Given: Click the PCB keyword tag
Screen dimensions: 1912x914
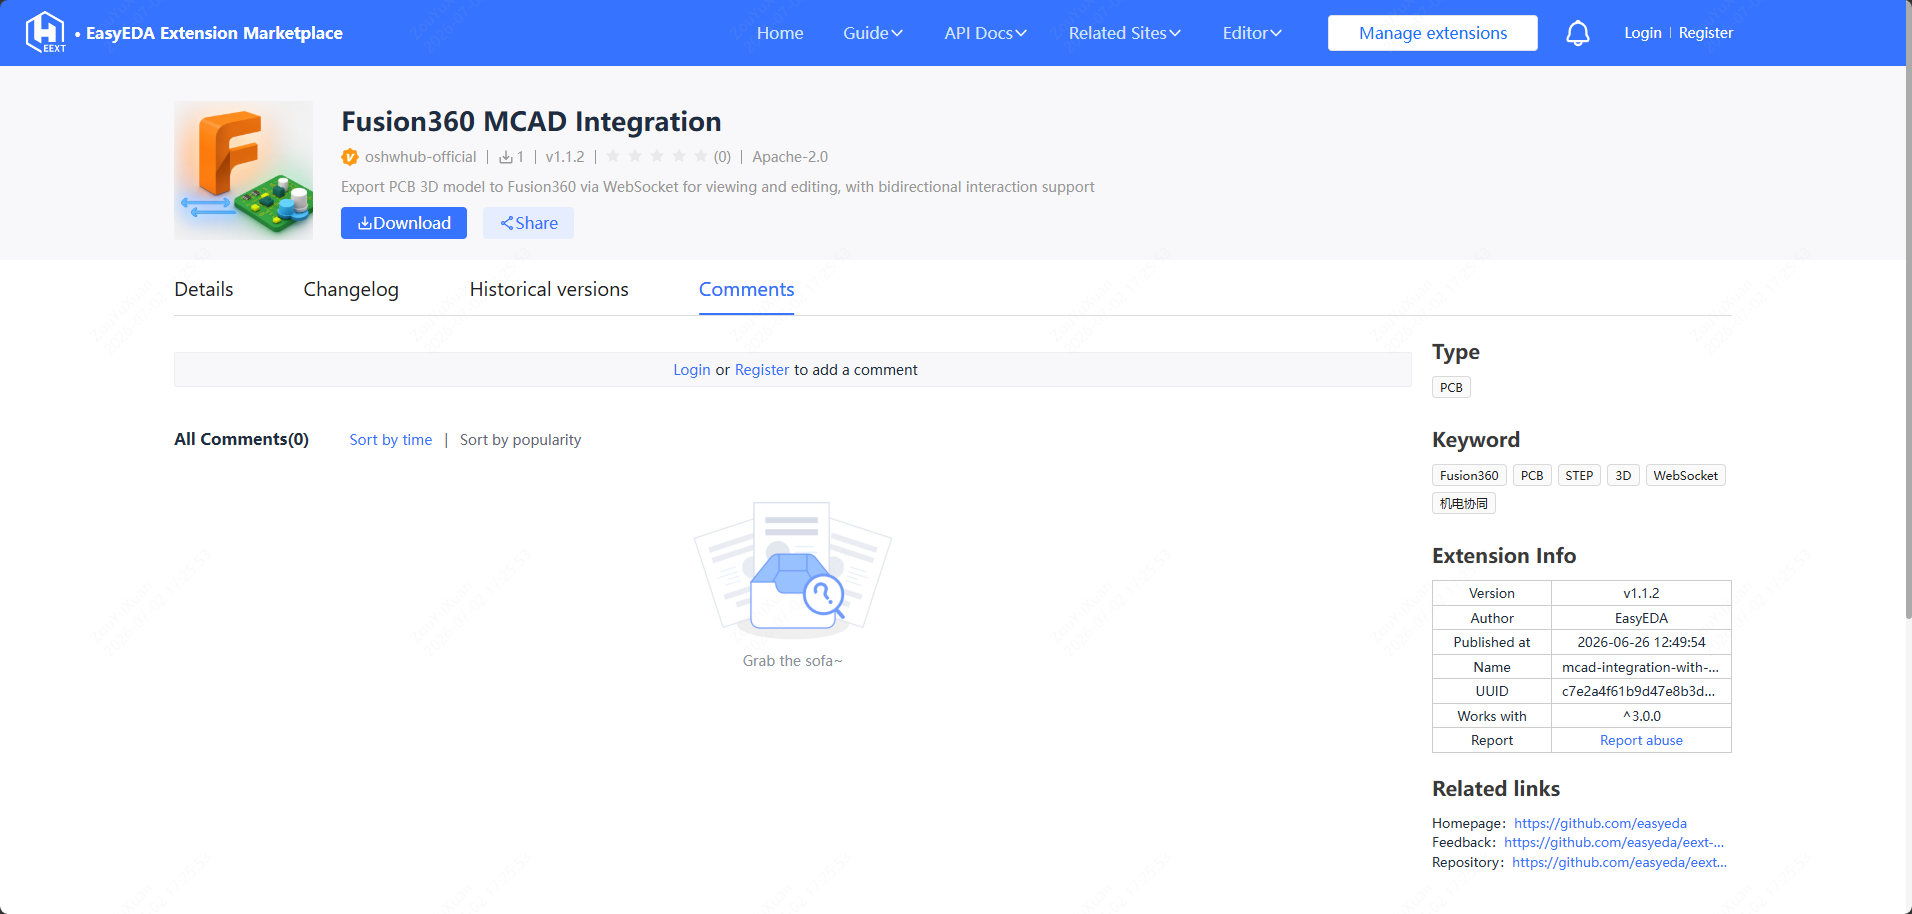Looking at the screenshot, I should [1532, 475].
